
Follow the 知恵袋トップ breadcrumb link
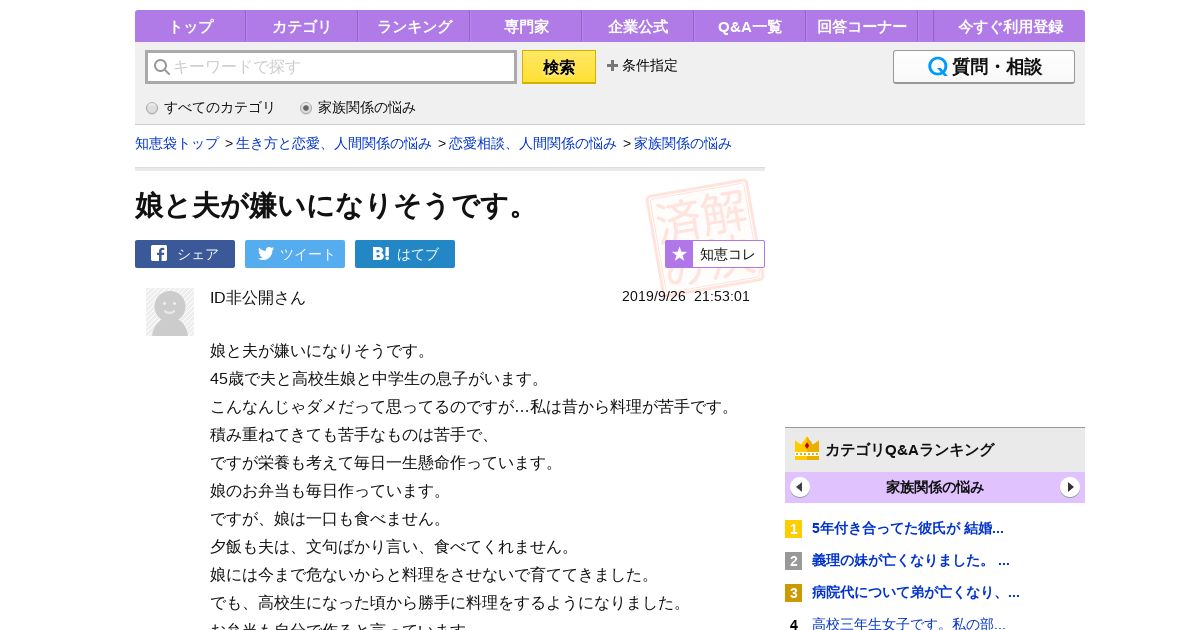click(x=177, y=143)
